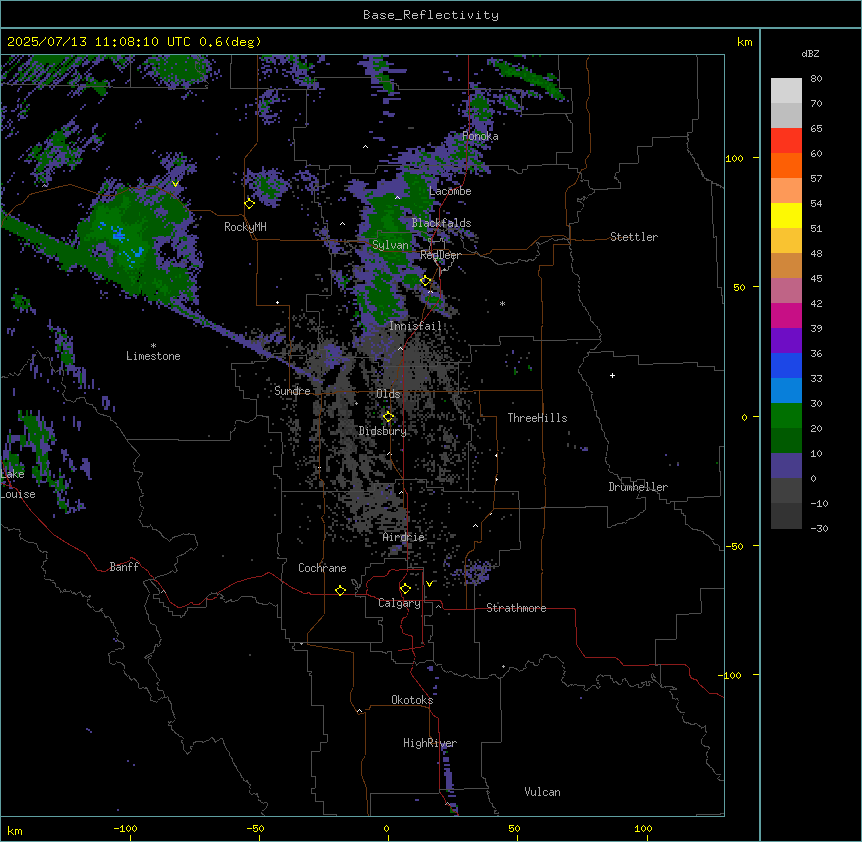Select the light blue swatch in dBZ legend
The width and height of the screenshot is (862, 842).
pos(786,390)
